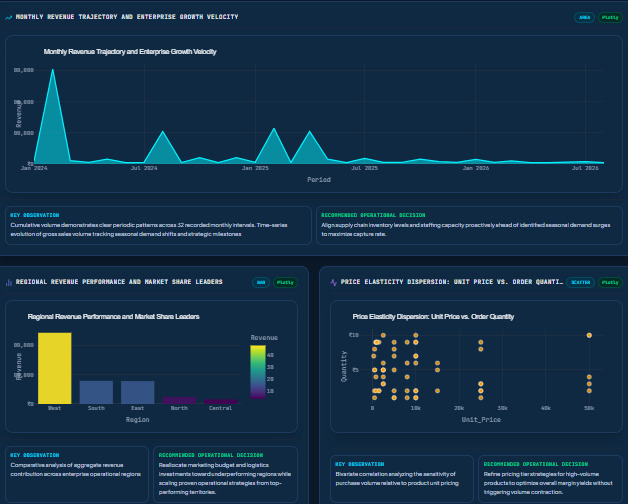628x504 pixels.
Task: Click the 'Bivariate correlation analyzing' observation text
Action: (x=397, y=478)
